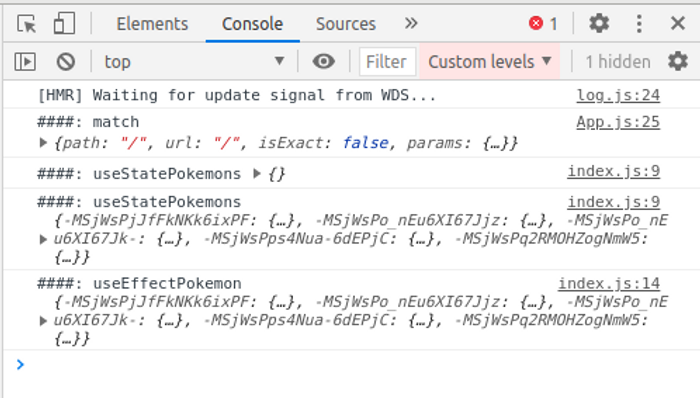
Task: Open the App.js:25 source link
Action: tap(618, 122)
